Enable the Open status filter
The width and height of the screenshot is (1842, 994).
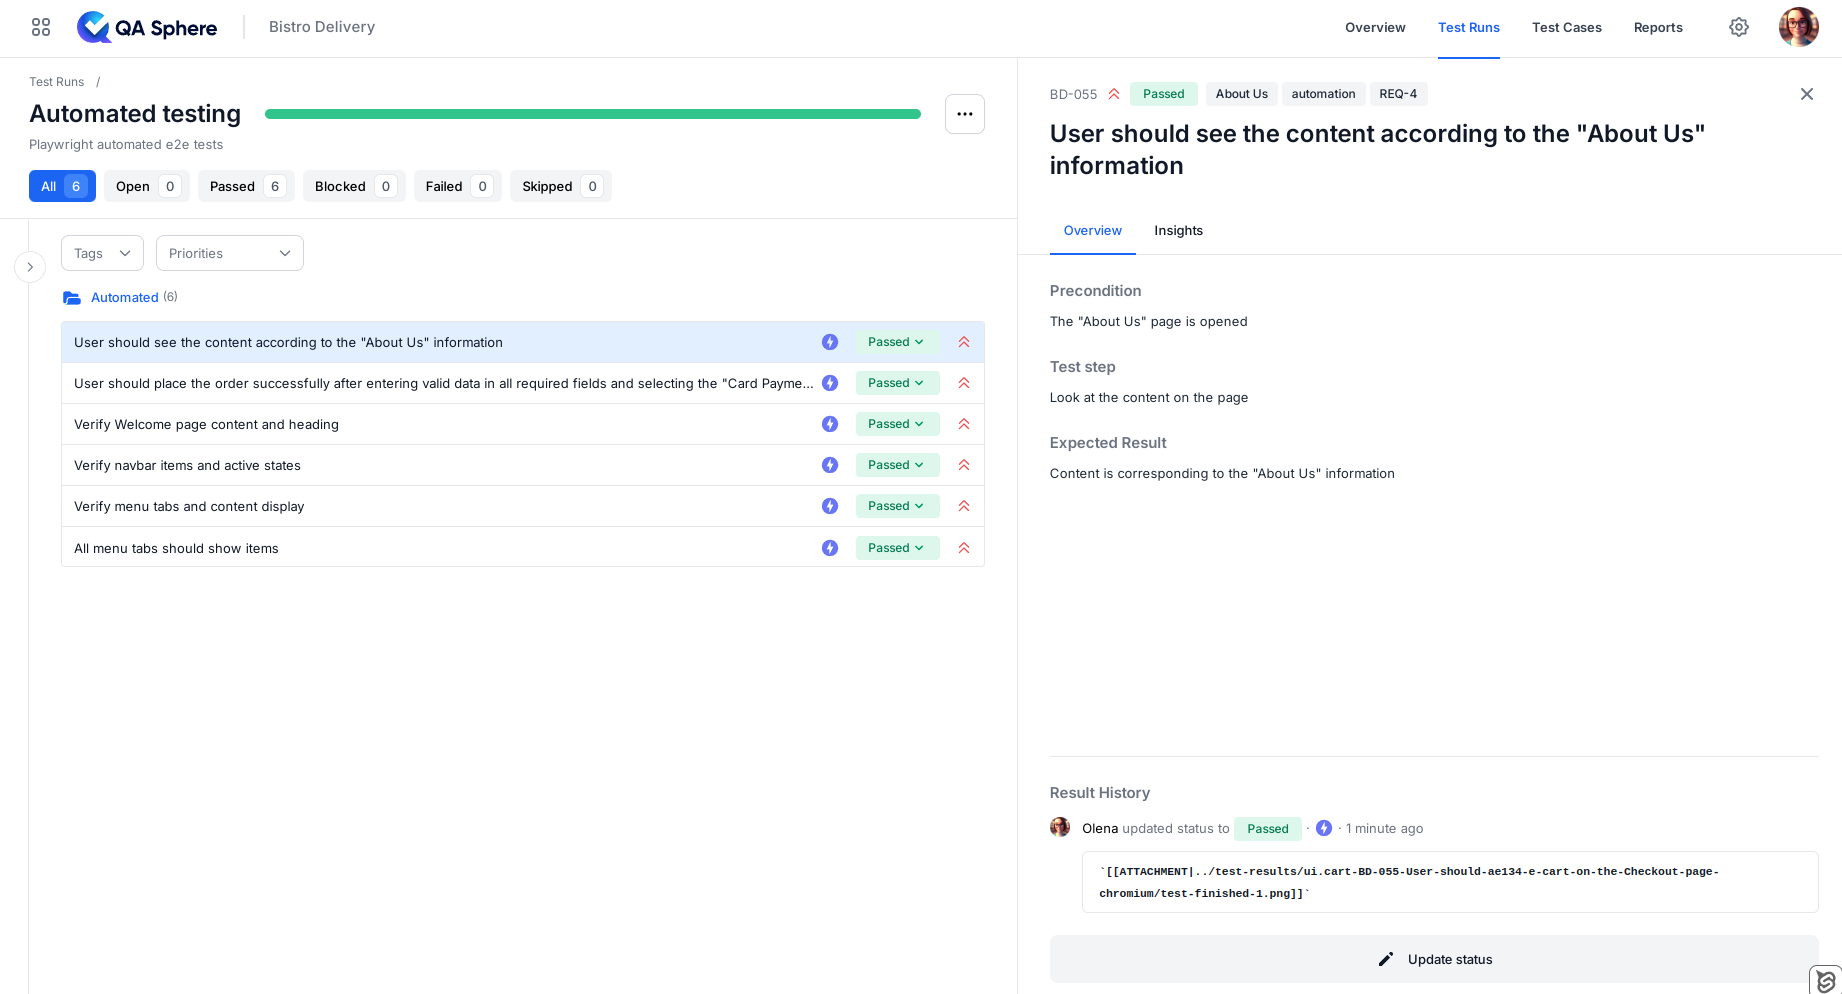pyautogui.click(x=146, y=186)
